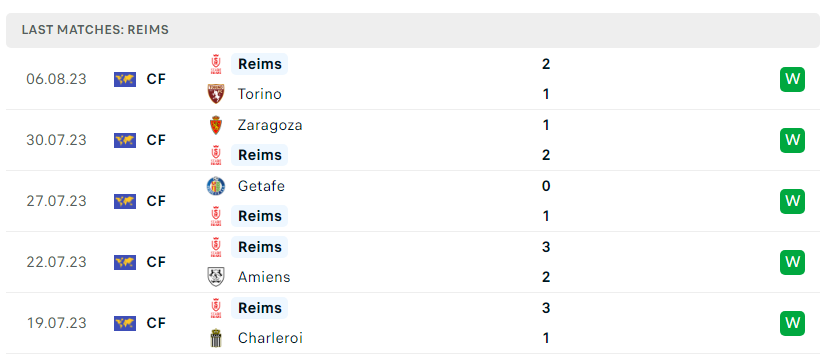Select the highlighted Reims name versus Amiens
Screen dimensions: 826x363
260,247
